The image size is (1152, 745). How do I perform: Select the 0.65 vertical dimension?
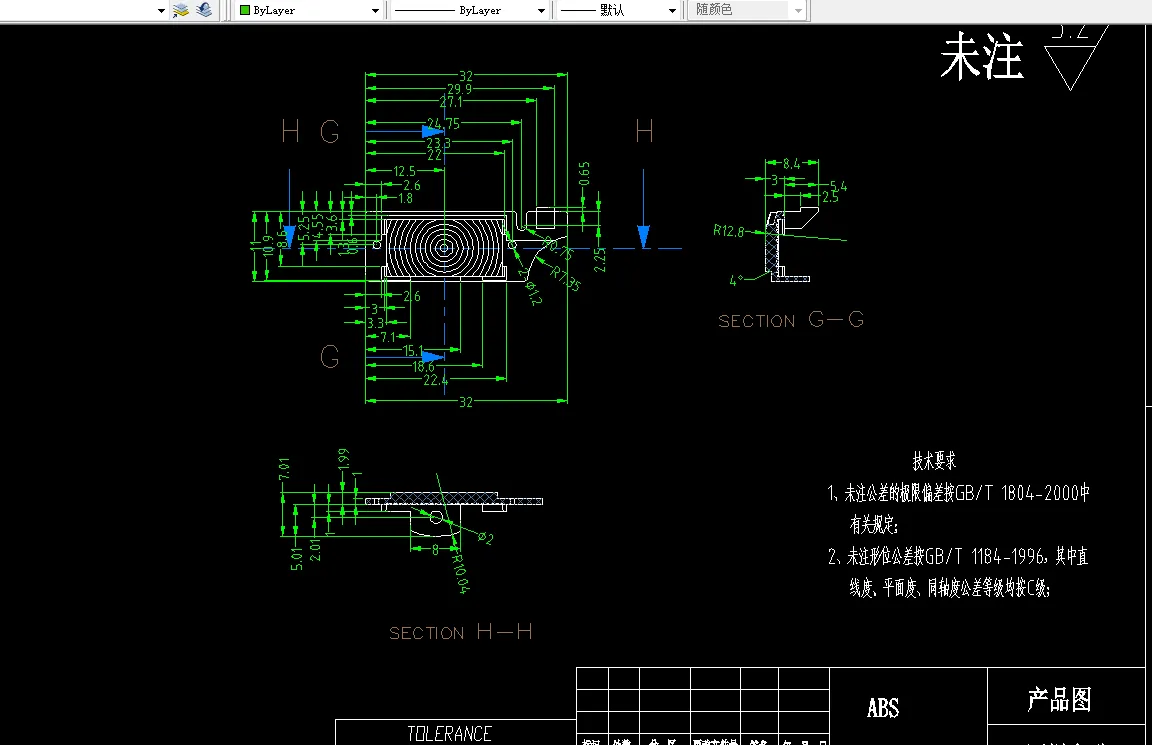coord(584,174)
